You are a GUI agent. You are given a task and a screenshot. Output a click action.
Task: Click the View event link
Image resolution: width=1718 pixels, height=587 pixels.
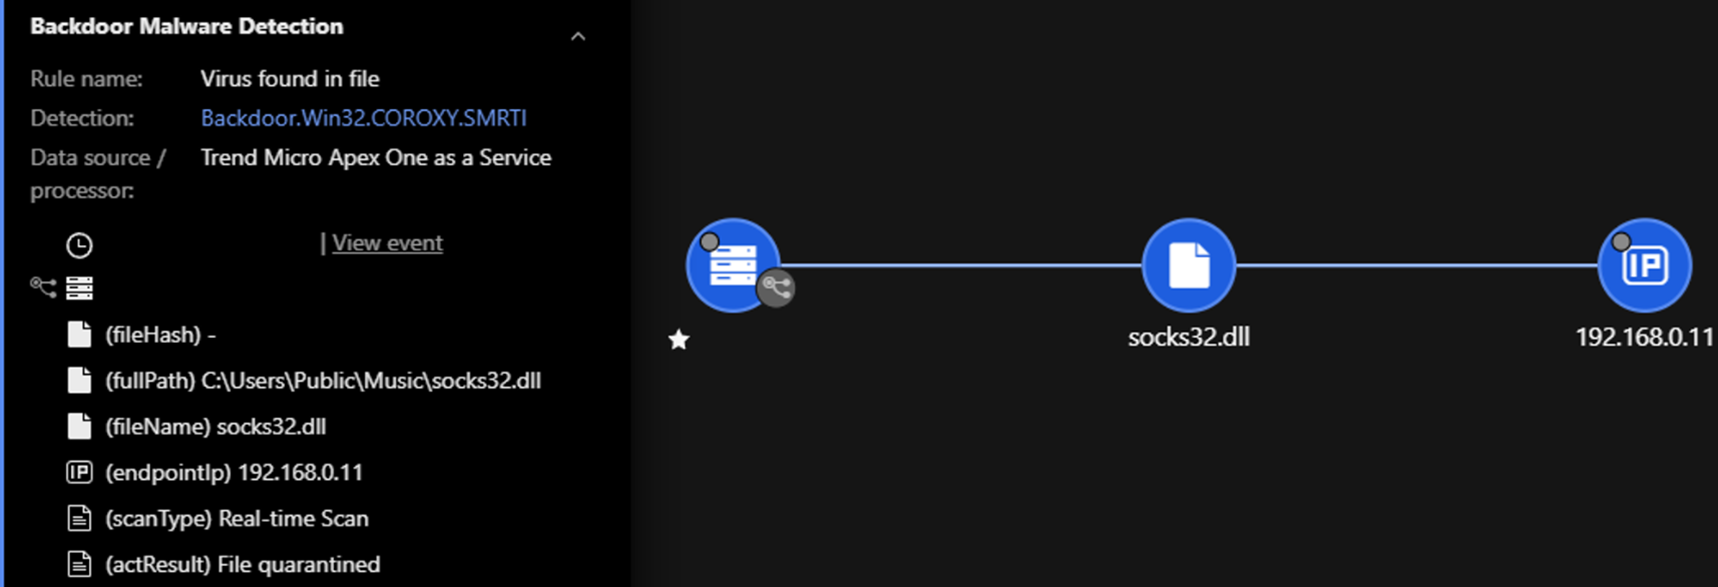pos(387,243)
